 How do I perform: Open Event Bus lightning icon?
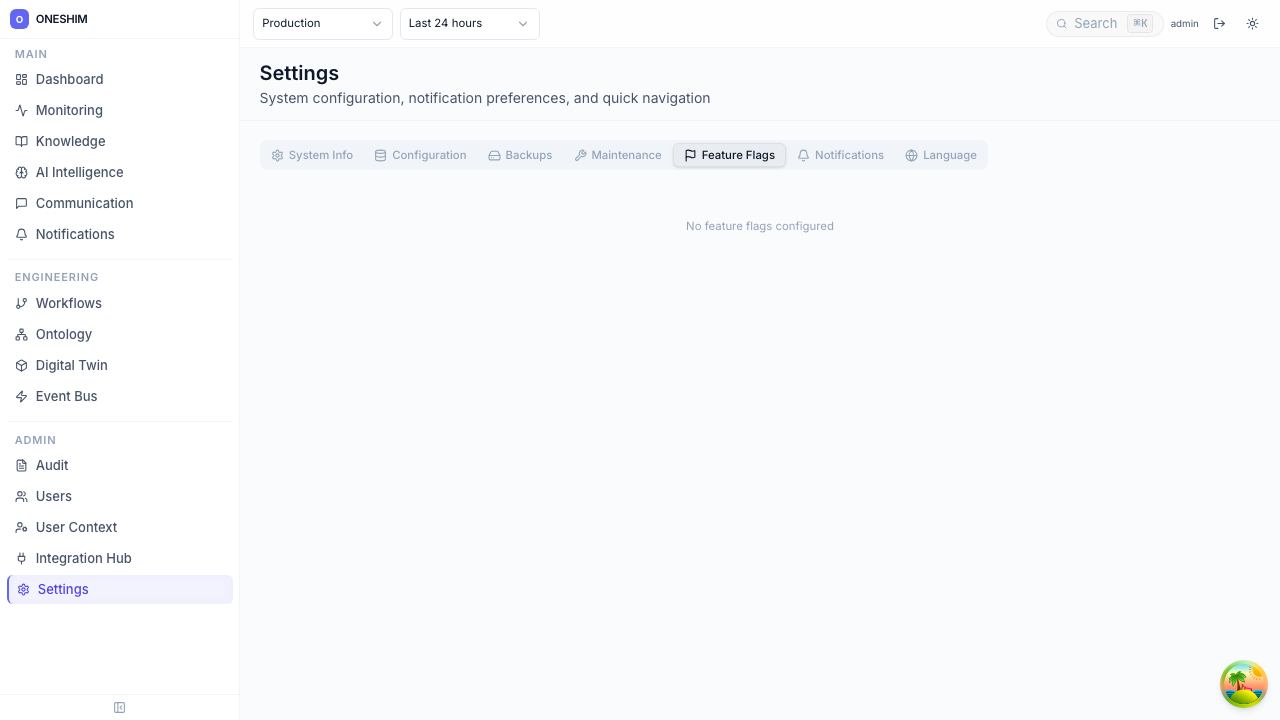pos(21,397)
